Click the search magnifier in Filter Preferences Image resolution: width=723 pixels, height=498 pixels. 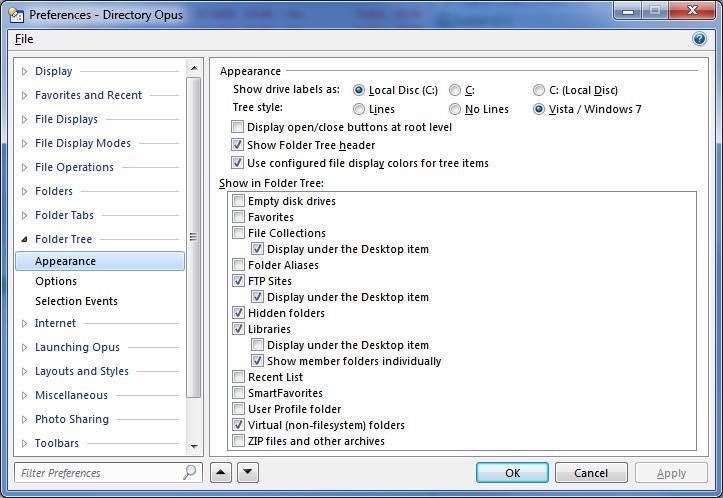(x=190, y=472)
